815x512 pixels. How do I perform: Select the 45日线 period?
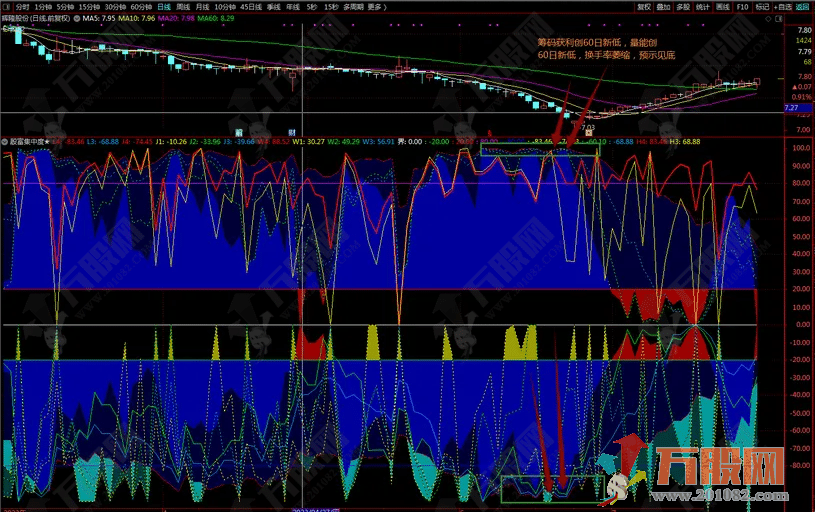[x=251, y=7]
